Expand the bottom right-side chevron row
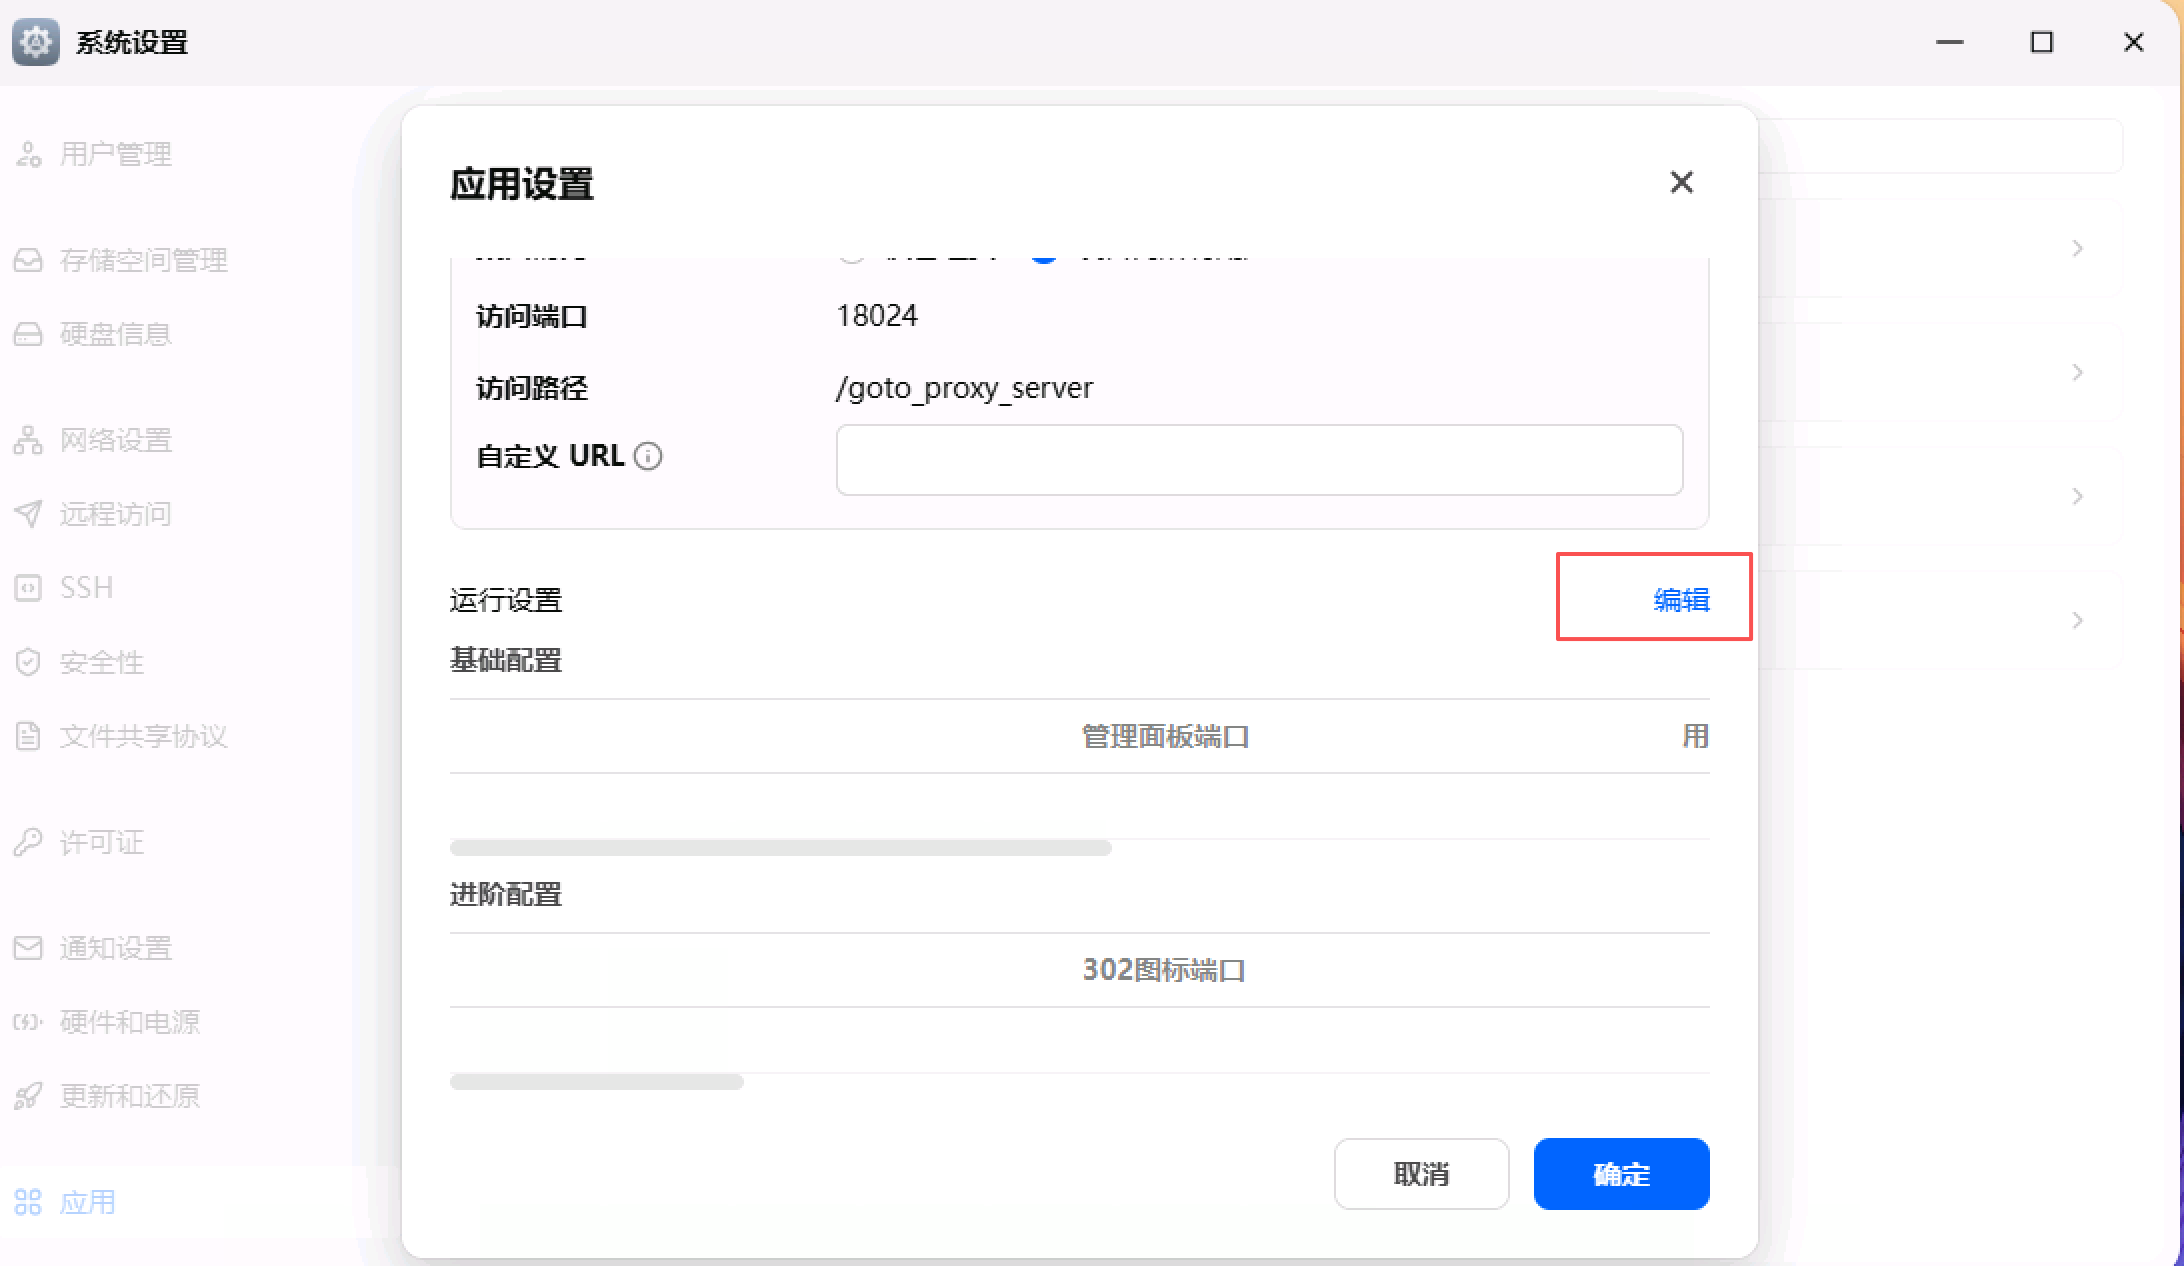Image resolution: width=2184 pixels, height=1266 pixels. 2077,620
